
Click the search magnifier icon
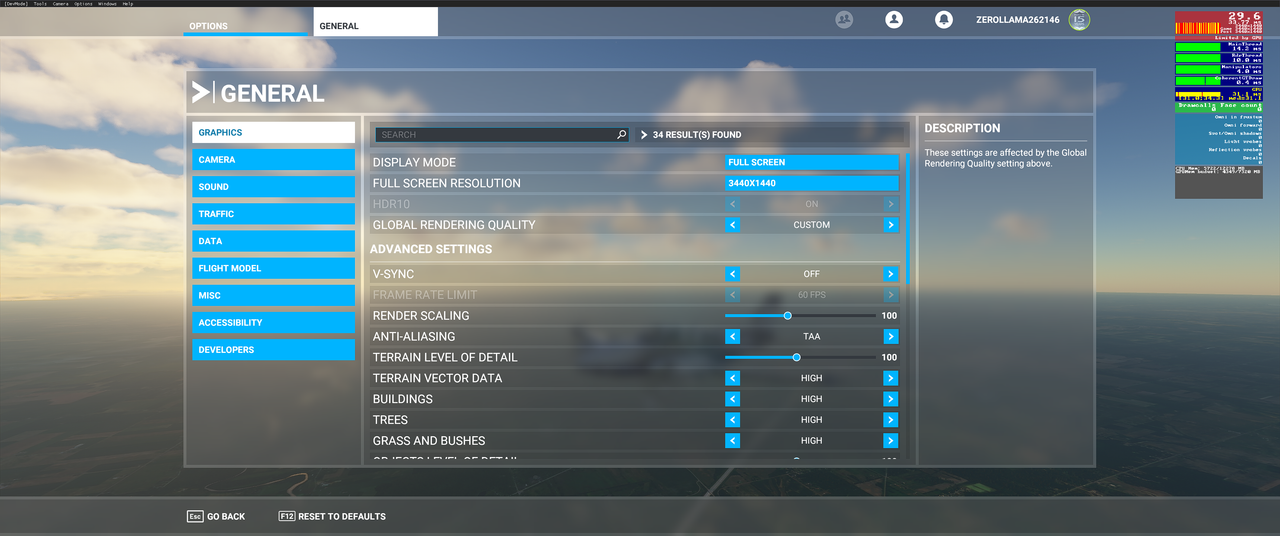[621, 134]
